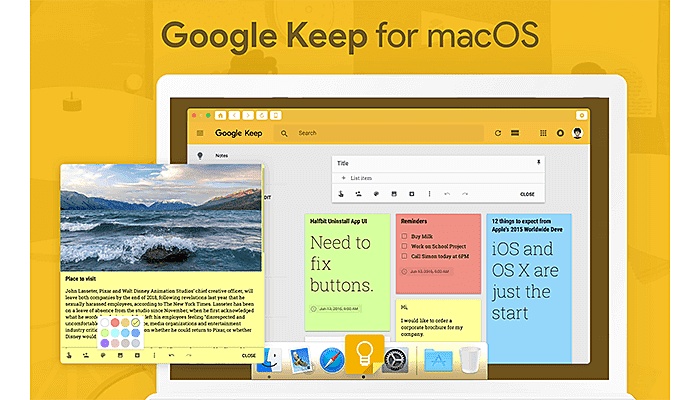Select the purple color swatch

click(104, 343)
